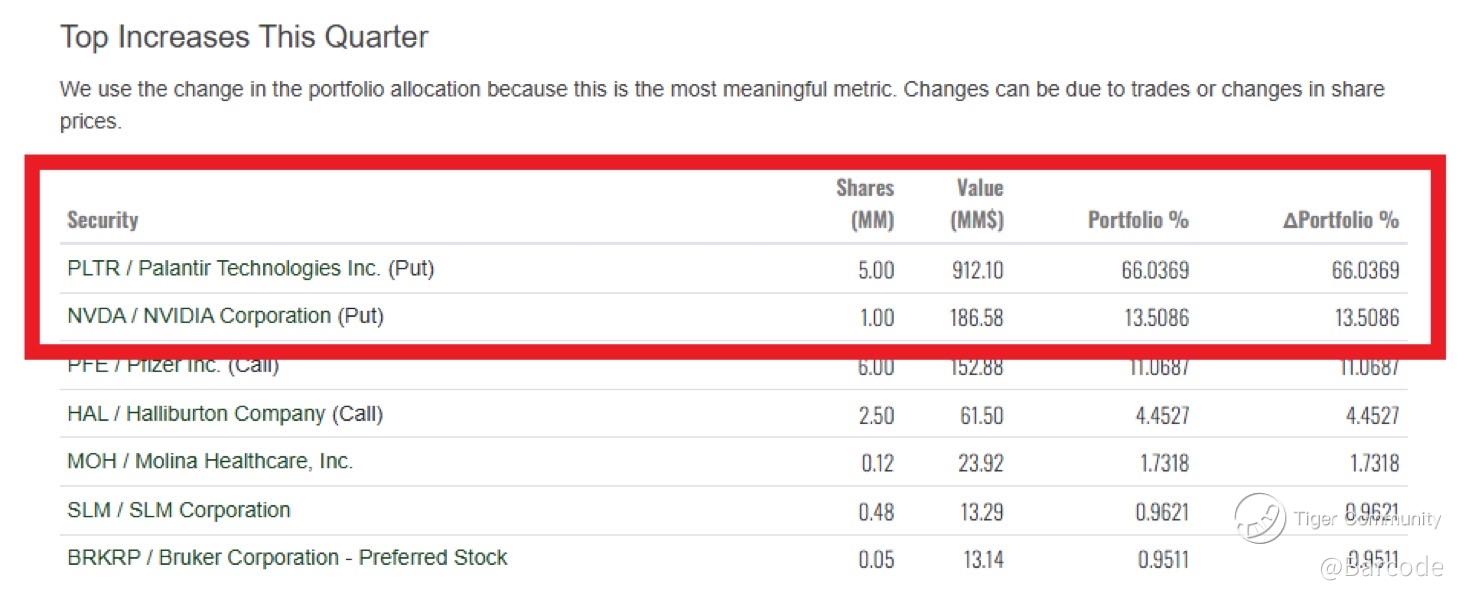Click the @Barcode watermark text
Viewport: 1472px width, 600px height.
[x=1382, y=568]
